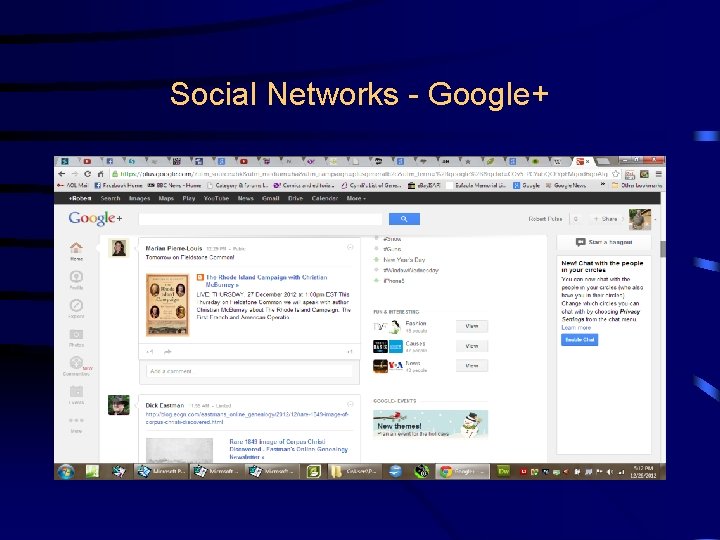Click the Add a comment field
This screenshot has width=720, height=540.
tap(250, 371)
